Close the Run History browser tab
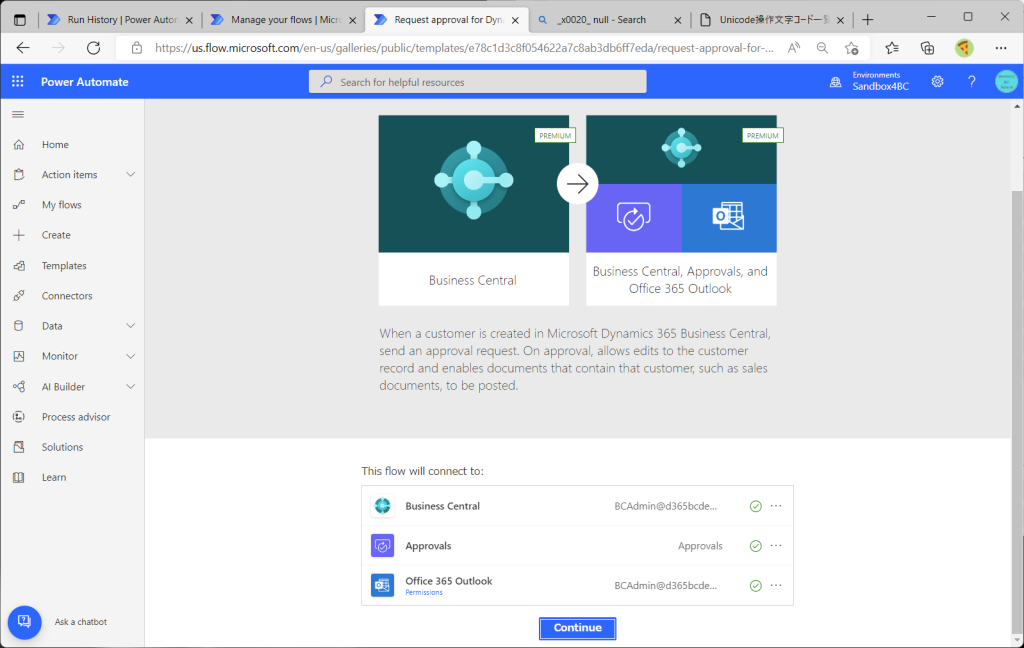1024x648 pixels. coord(189,20)
